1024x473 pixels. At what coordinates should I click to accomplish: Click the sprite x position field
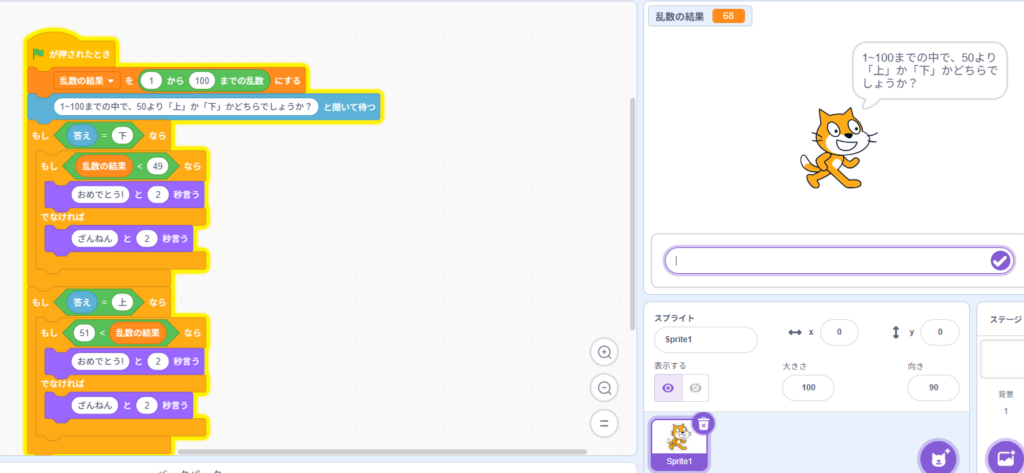point(838,332)
